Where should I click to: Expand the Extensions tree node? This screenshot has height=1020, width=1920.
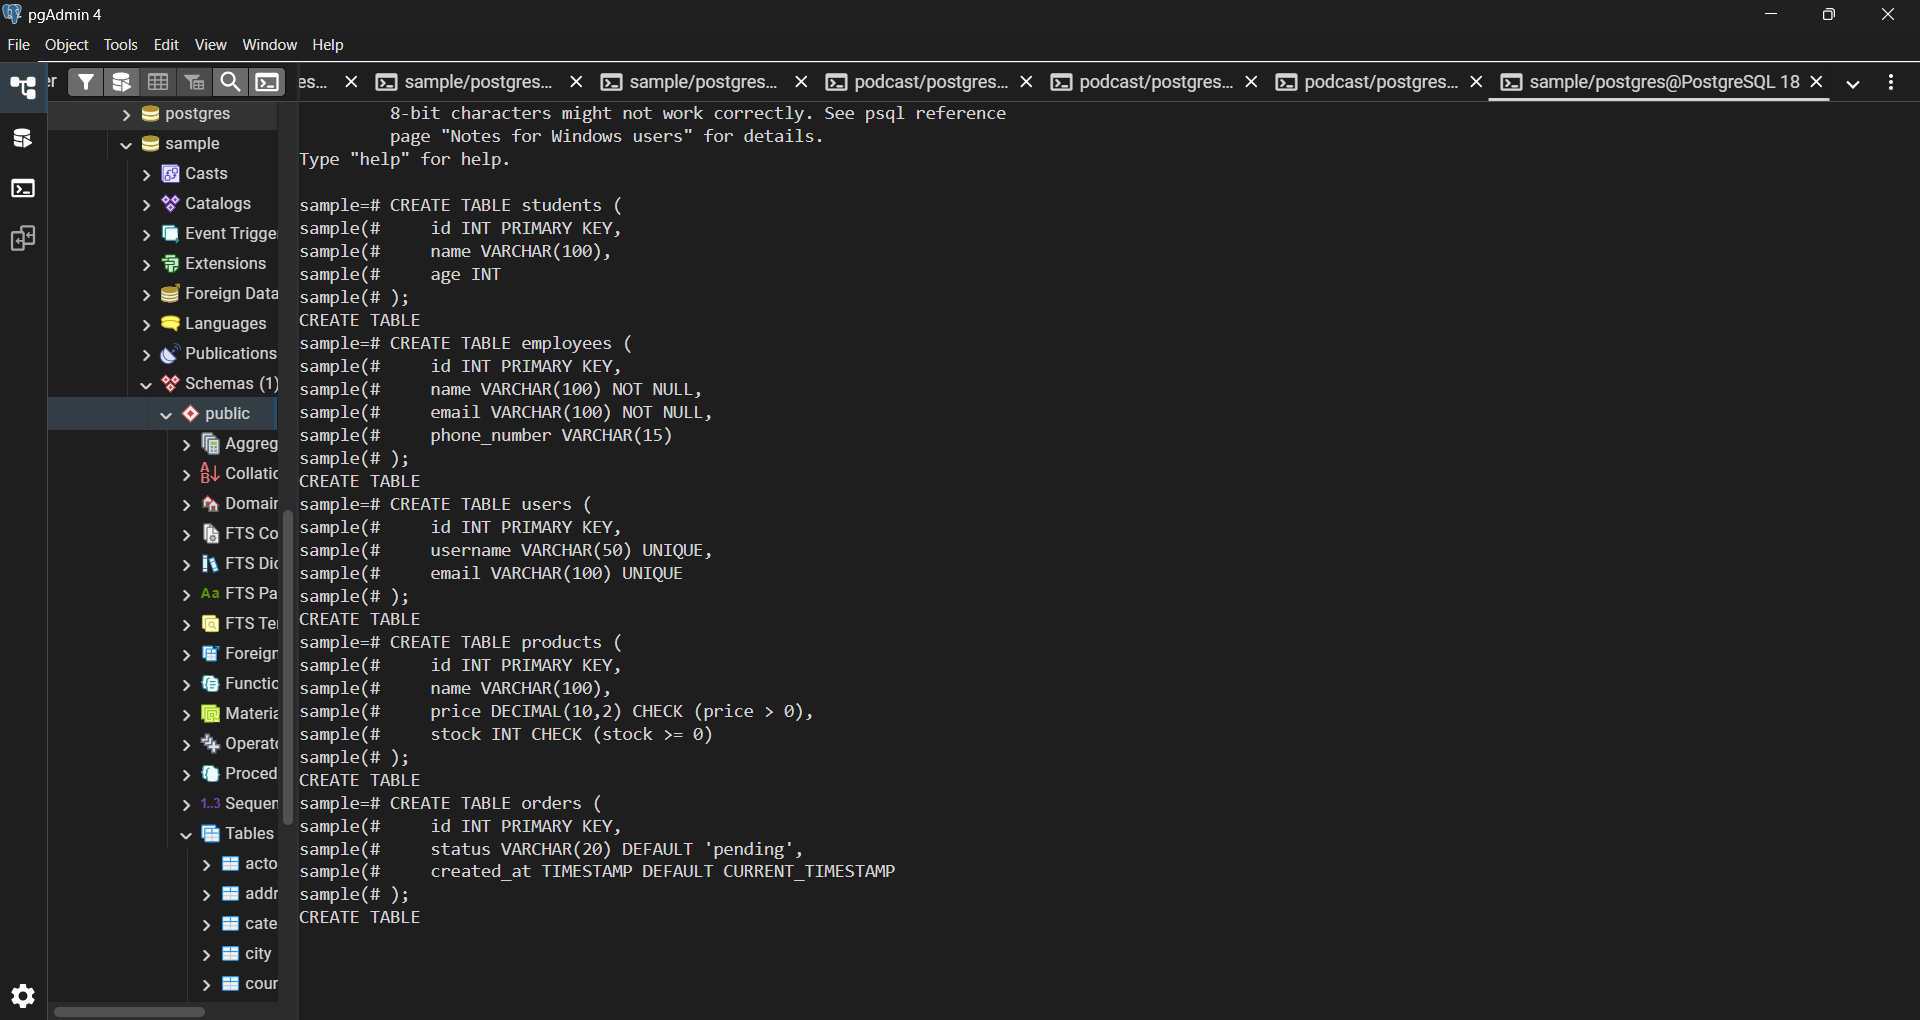tap(146, 264)
